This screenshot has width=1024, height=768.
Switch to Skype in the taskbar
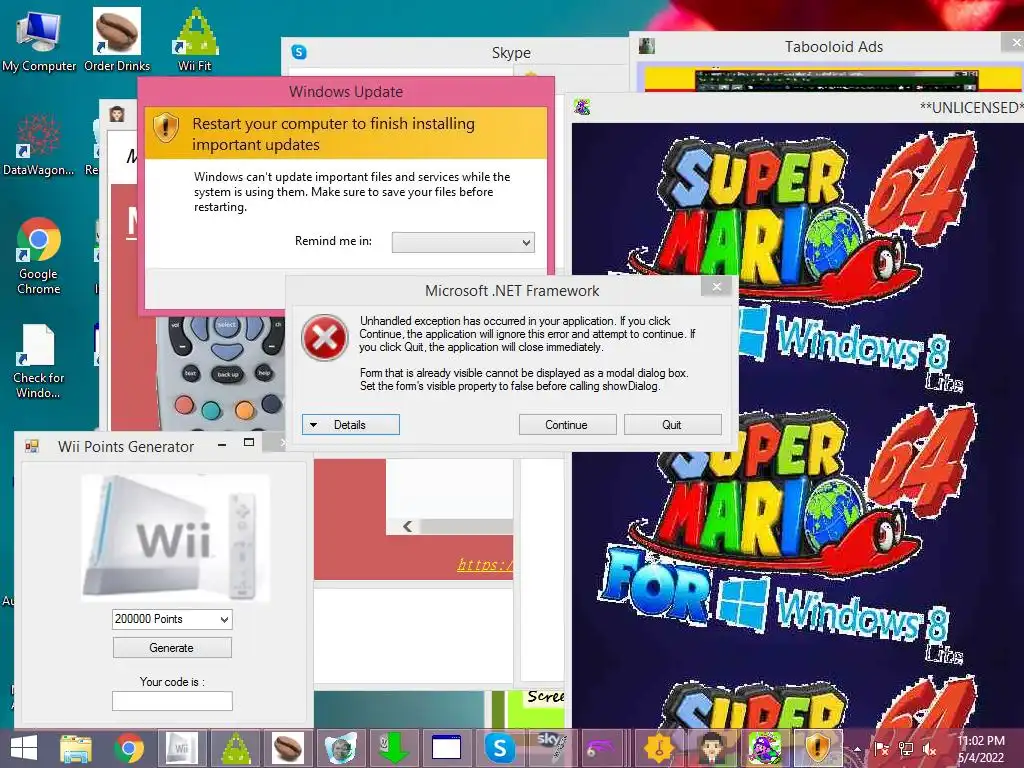[500, 748]
